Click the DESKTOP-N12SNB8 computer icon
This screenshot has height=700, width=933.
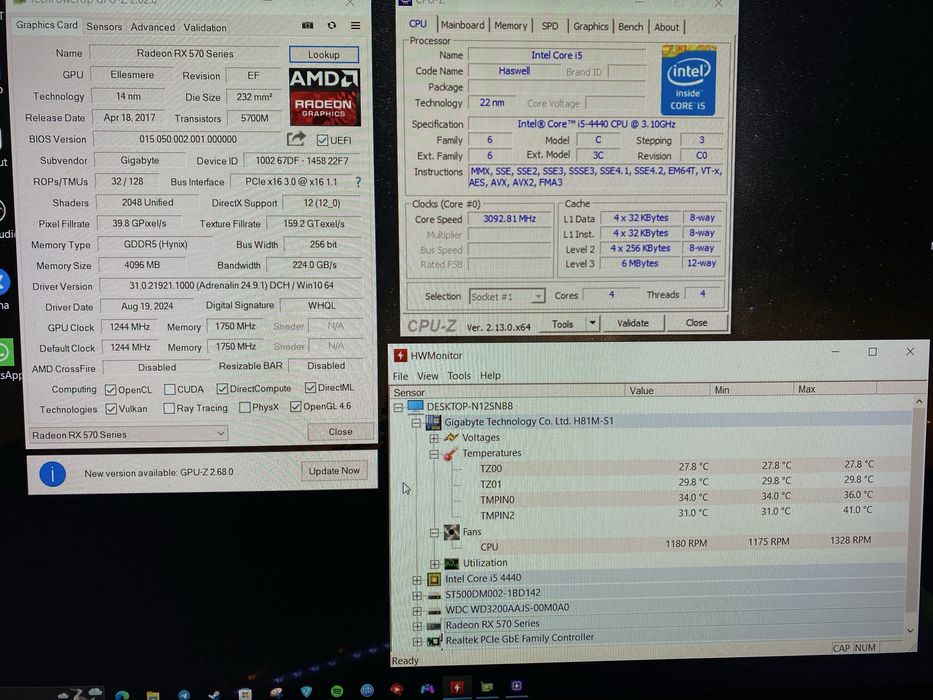coord(415,406)
